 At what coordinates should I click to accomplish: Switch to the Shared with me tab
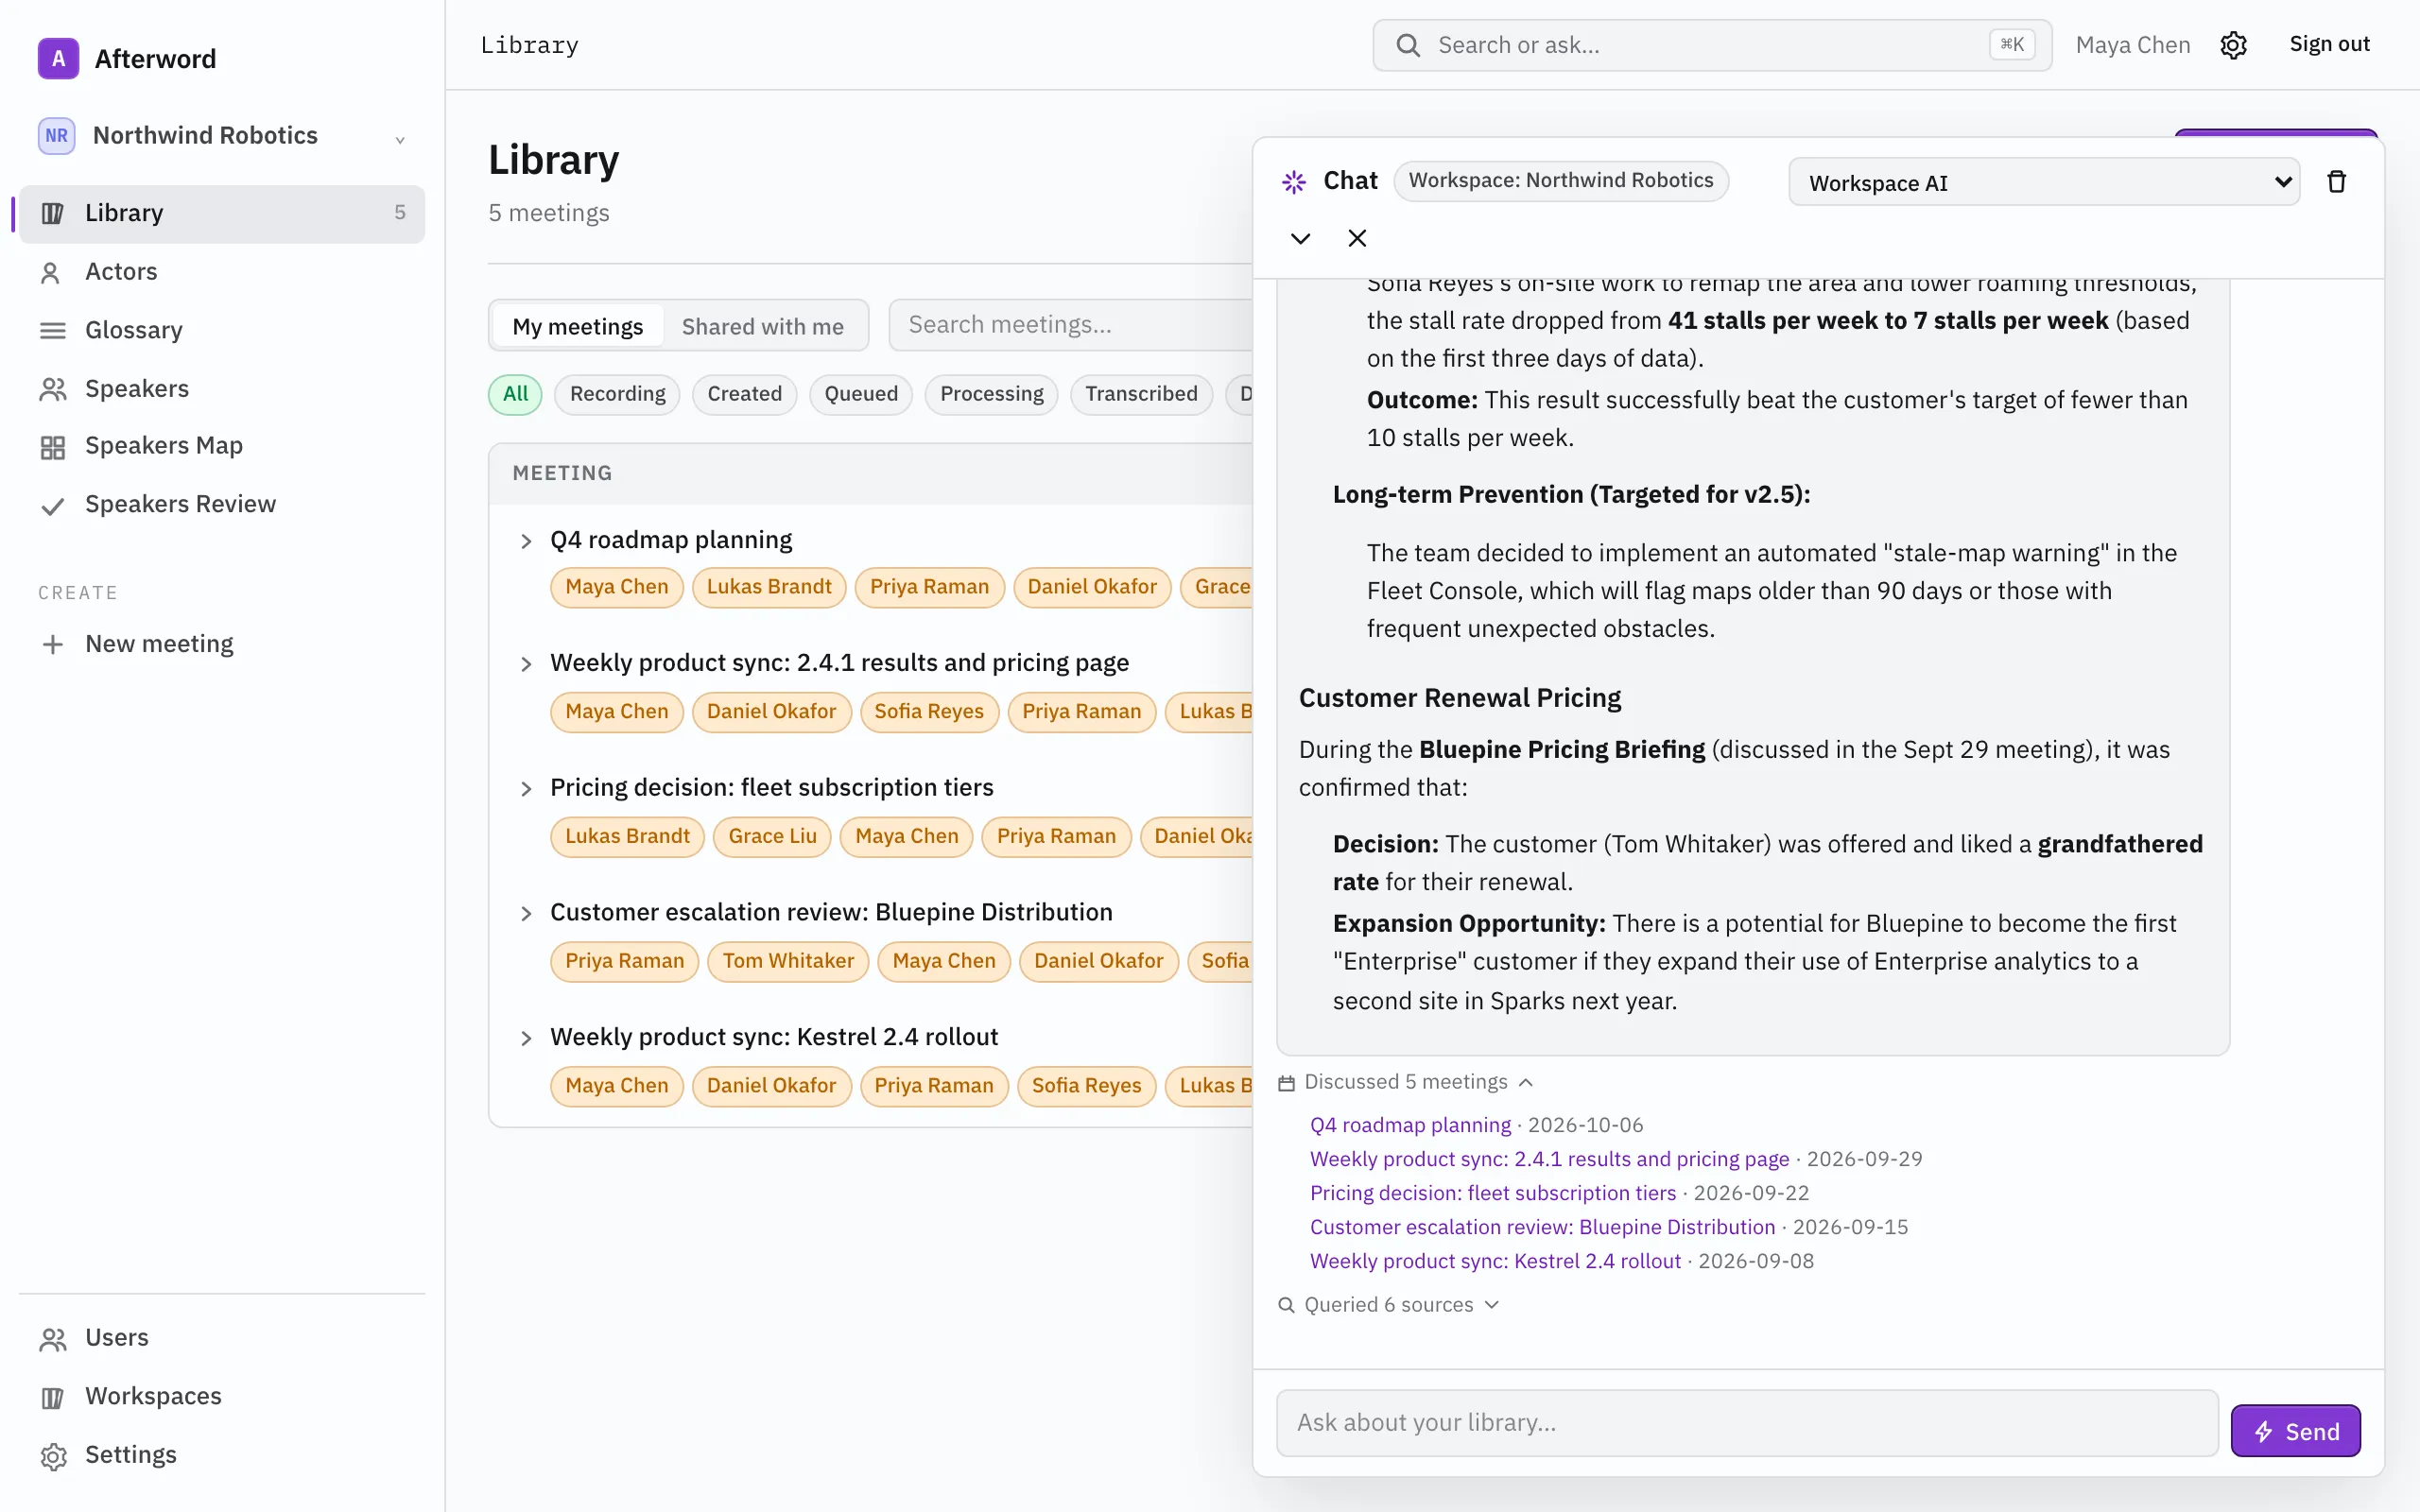[762, 326]
